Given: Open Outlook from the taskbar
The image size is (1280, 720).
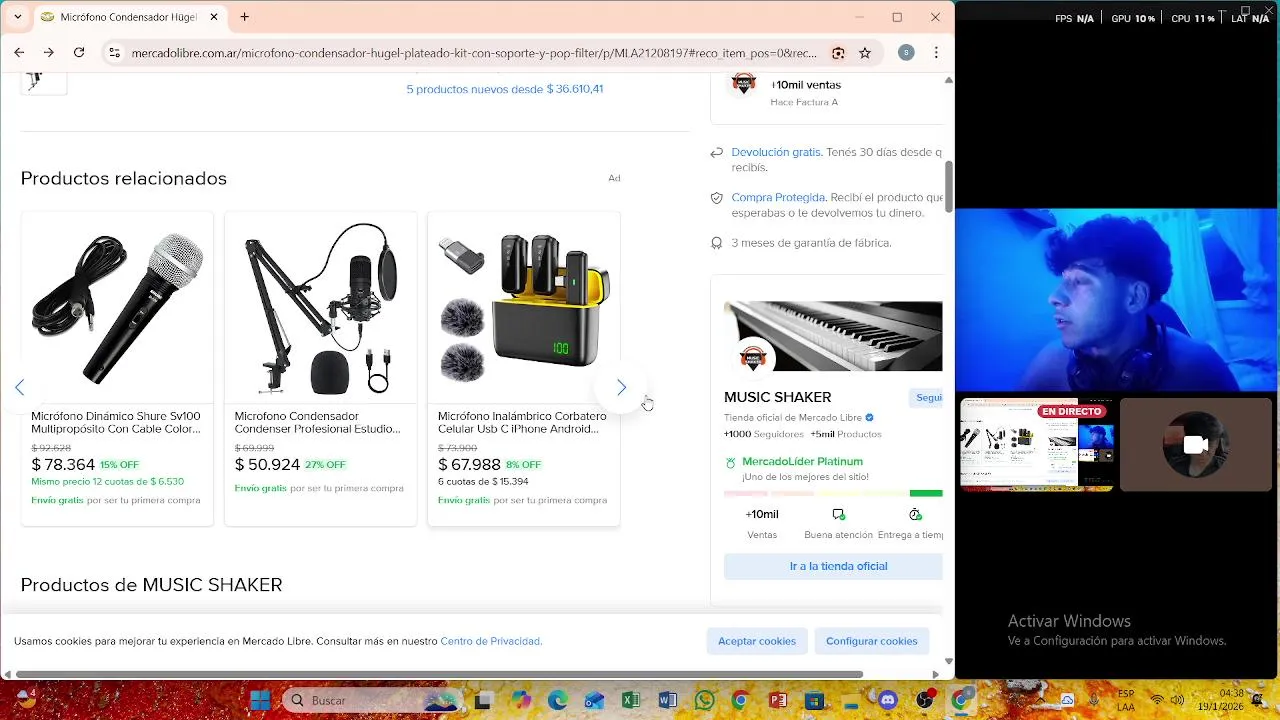Looking at the screenshot, I should pyautogui.click(x=594, y=700).
